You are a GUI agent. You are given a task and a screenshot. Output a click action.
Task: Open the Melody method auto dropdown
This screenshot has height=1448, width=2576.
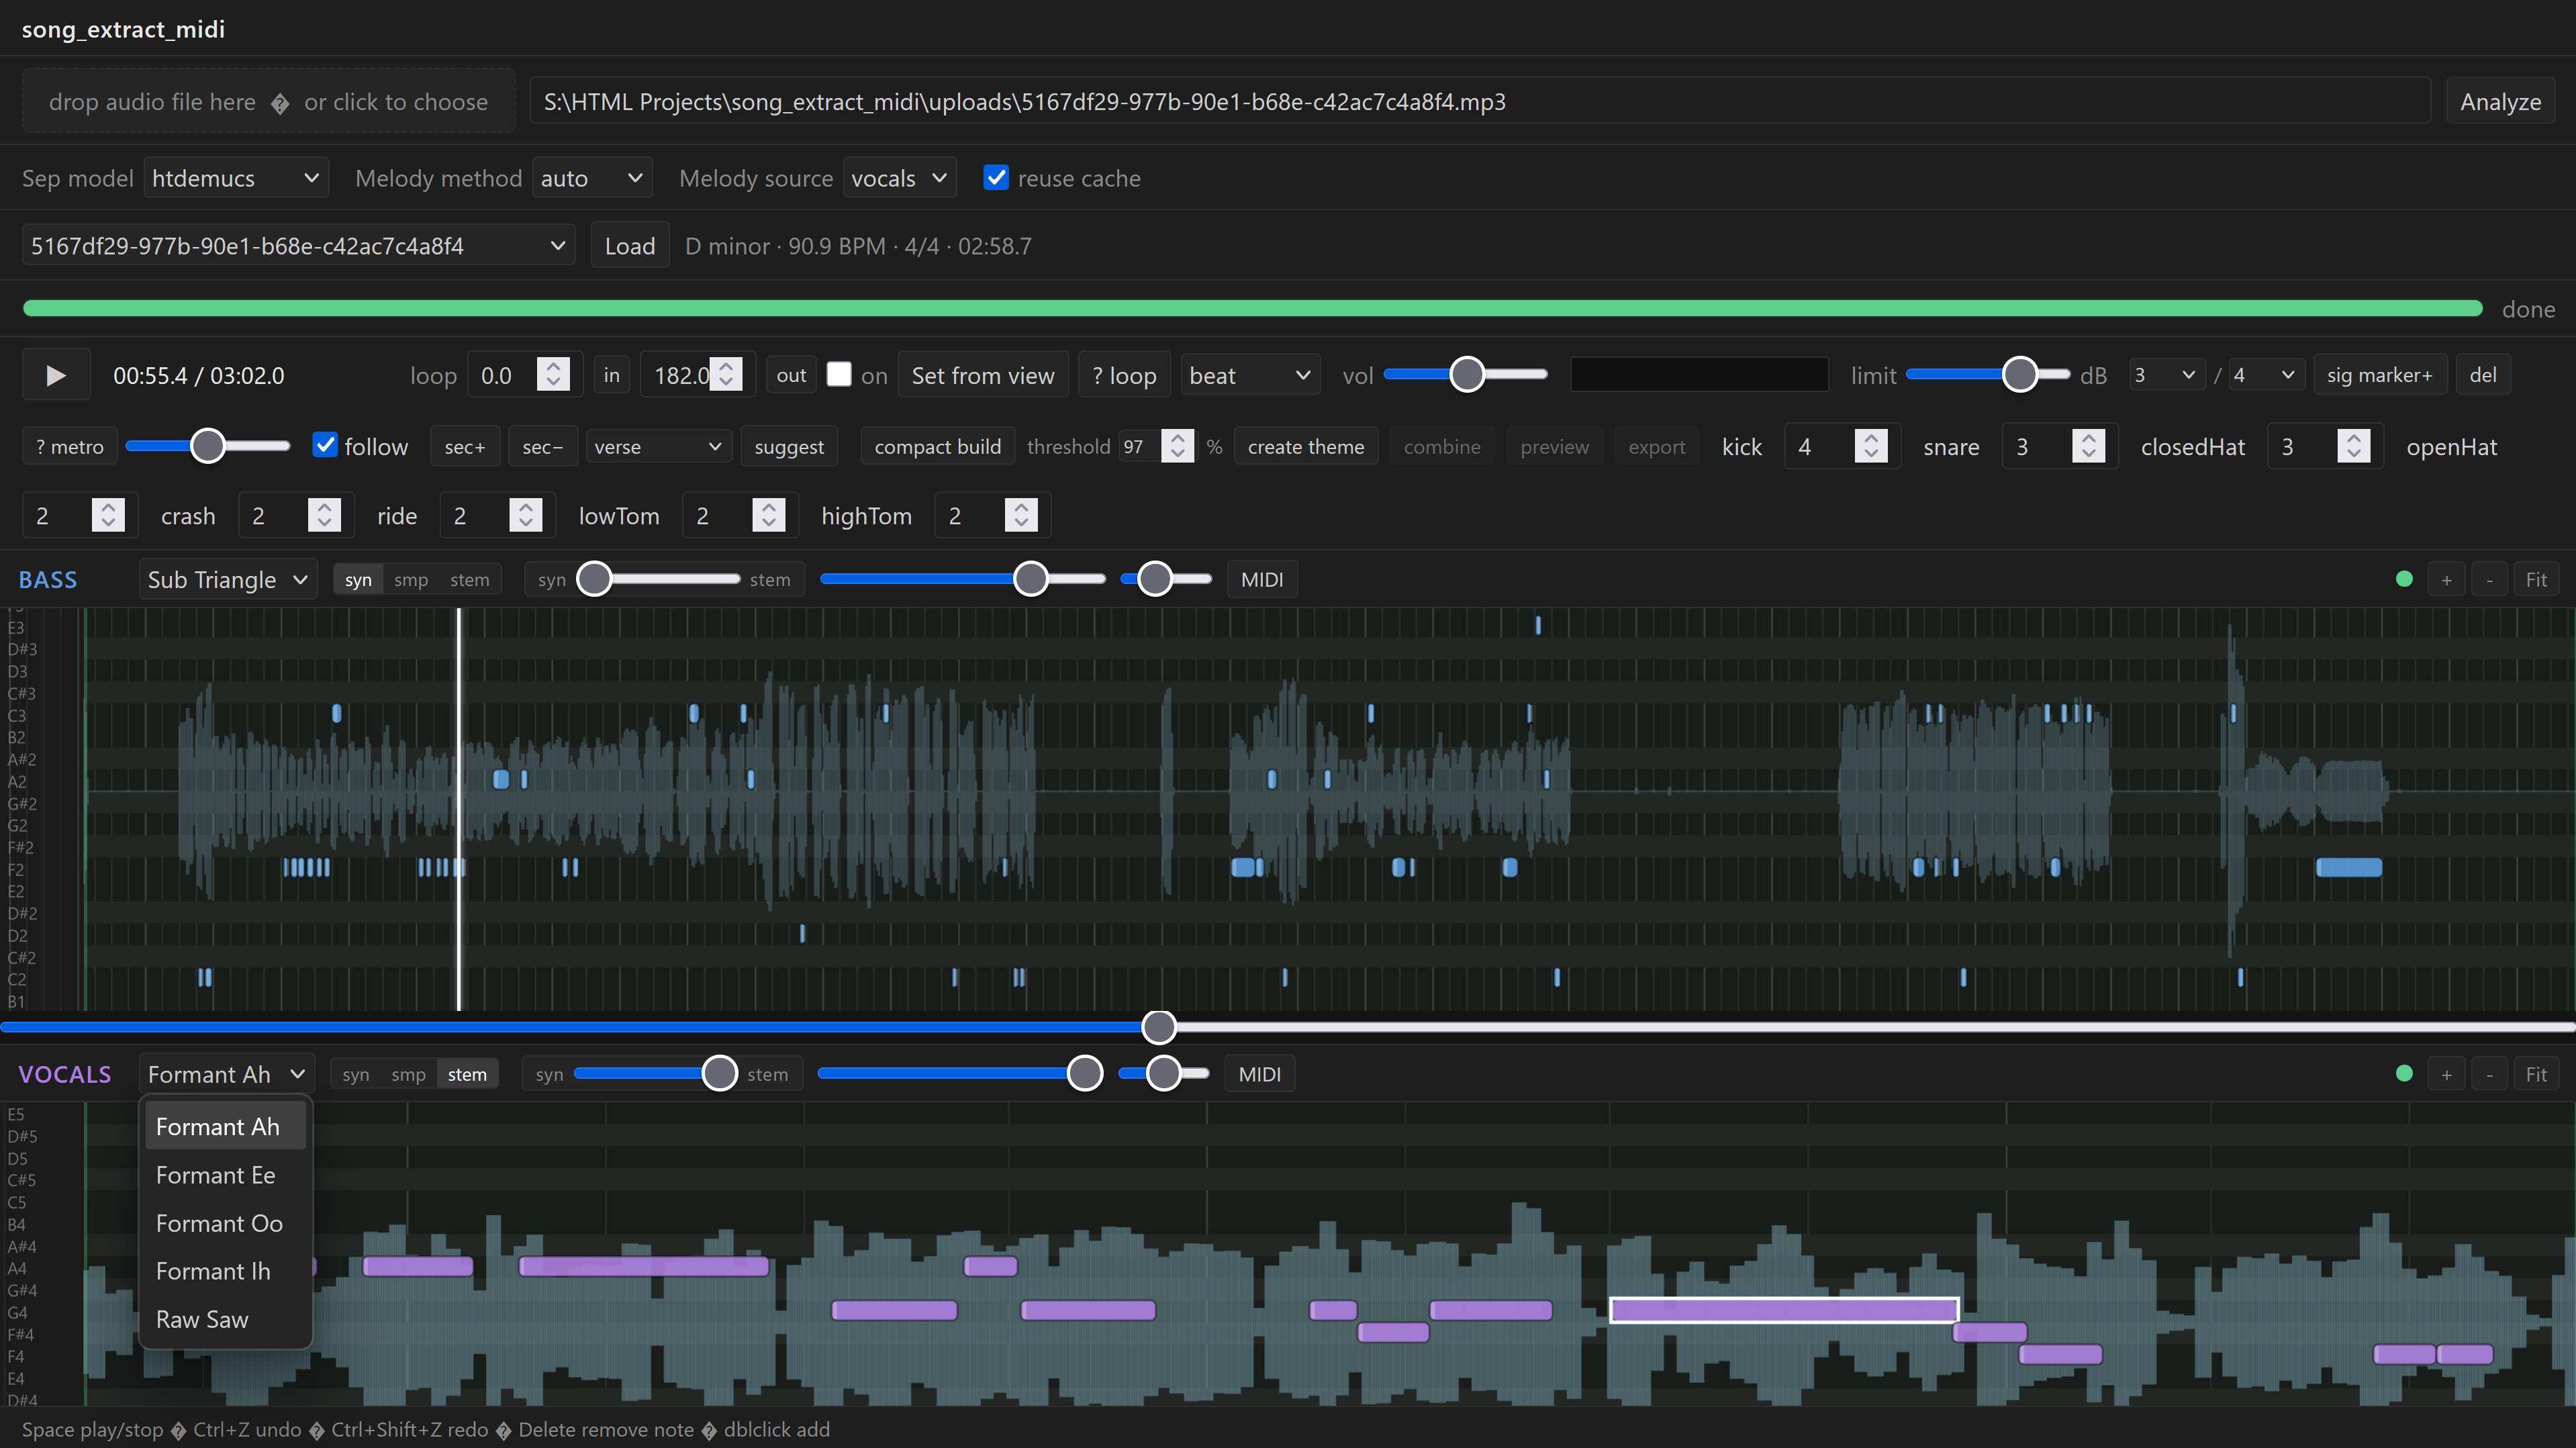(592, 178)
